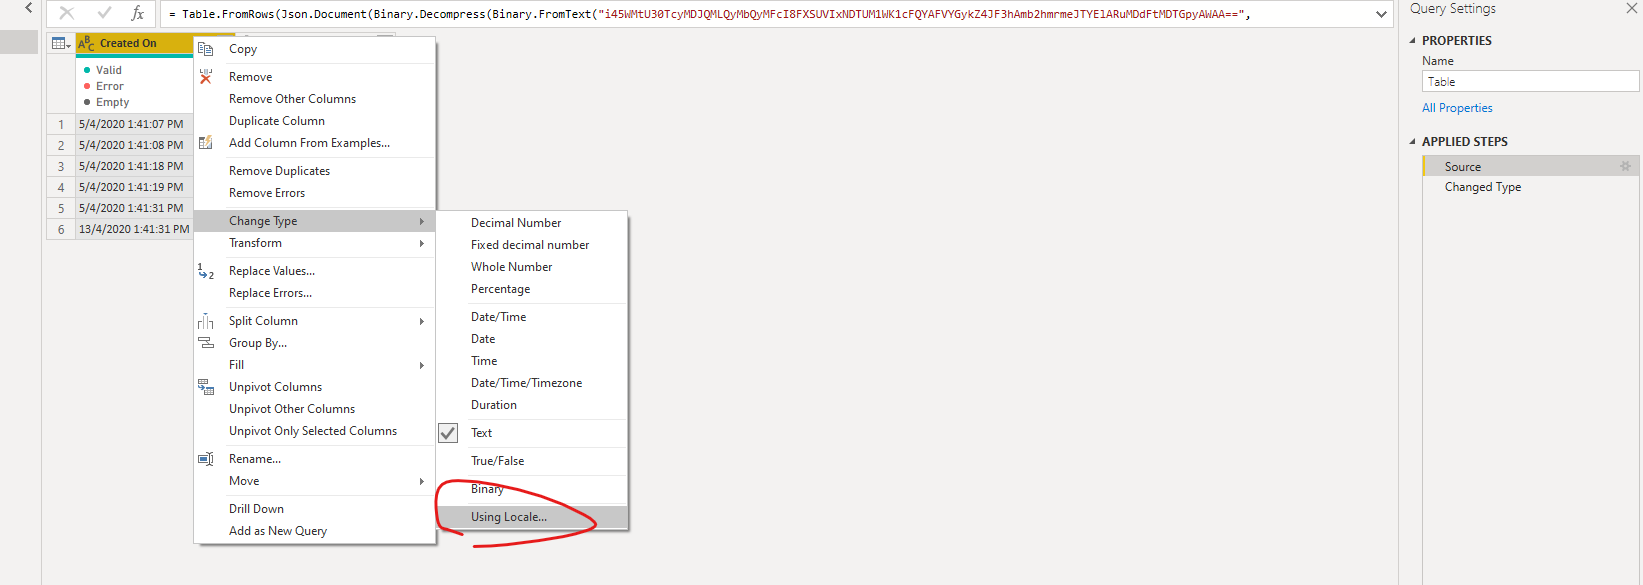Confirm formula with checkmark icon
Screen dimensions: 1643x585
[104, 14]
